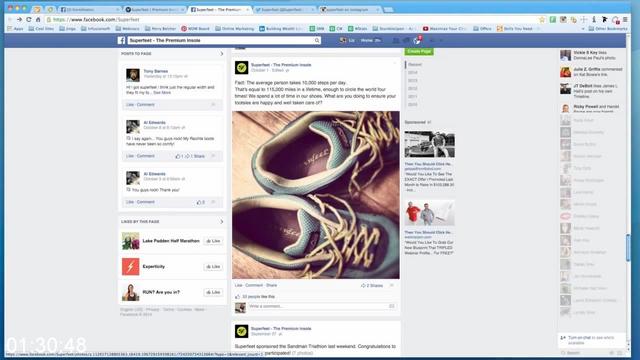Viewport: 640px width, 360px height.
Task: Click the green extension icon beside the star
Action: [x=553, y=19]
